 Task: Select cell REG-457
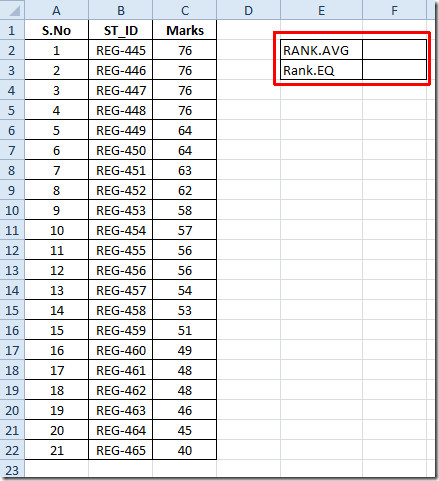tap(120, 290)
